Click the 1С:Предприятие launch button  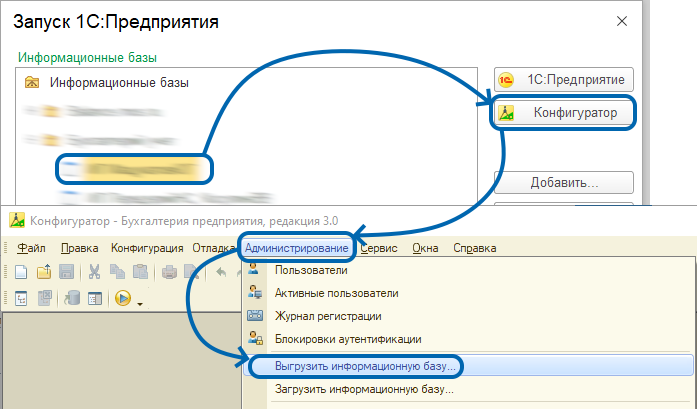[x=564, y=80]
